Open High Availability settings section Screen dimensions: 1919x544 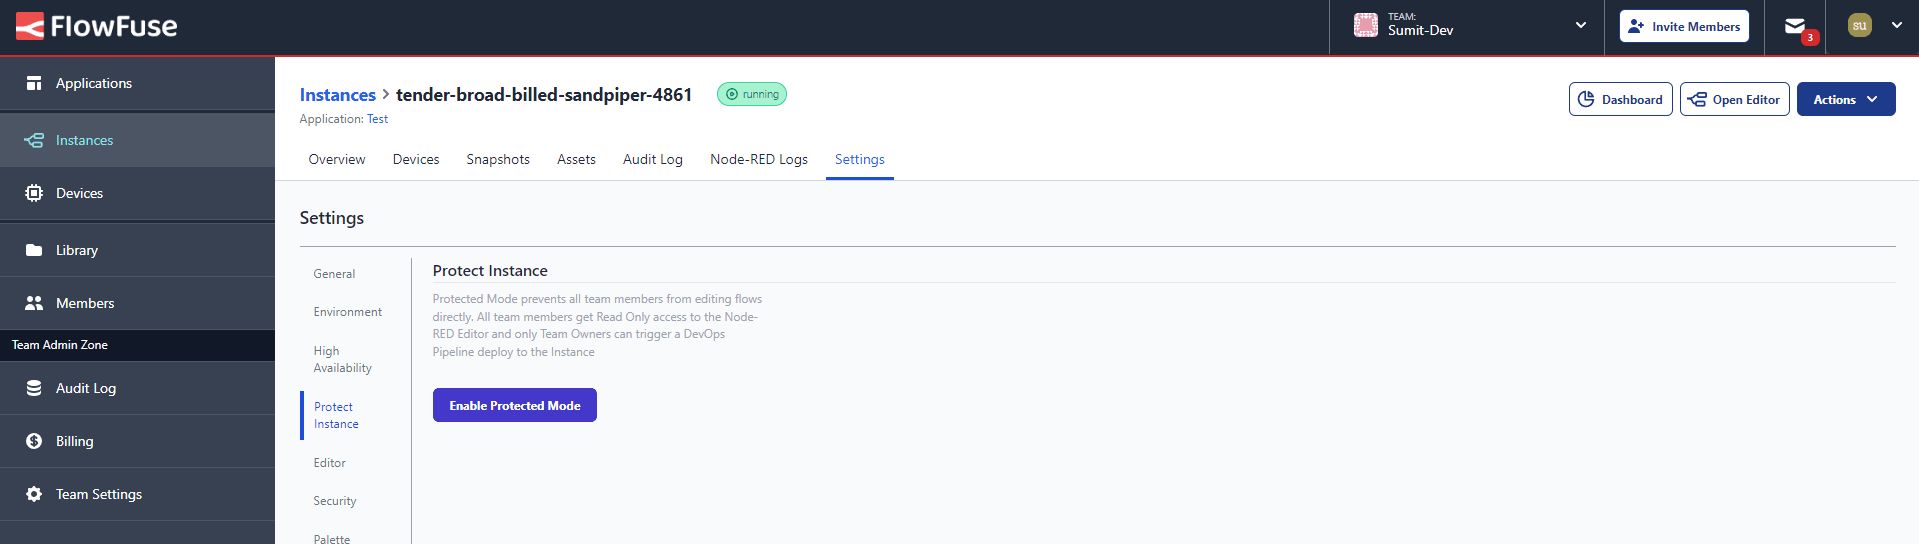(343, 359)
